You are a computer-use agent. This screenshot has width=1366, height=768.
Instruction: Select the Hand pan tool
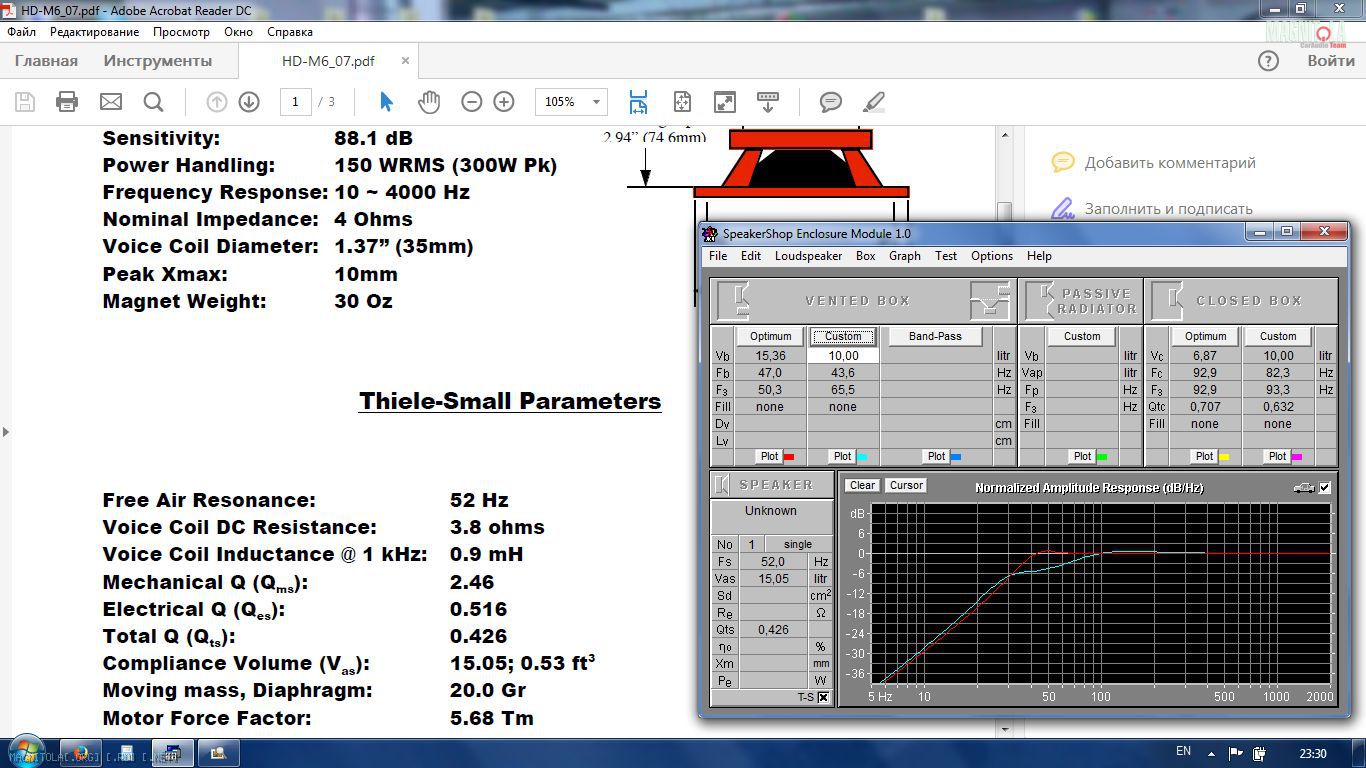click(429, 102)
